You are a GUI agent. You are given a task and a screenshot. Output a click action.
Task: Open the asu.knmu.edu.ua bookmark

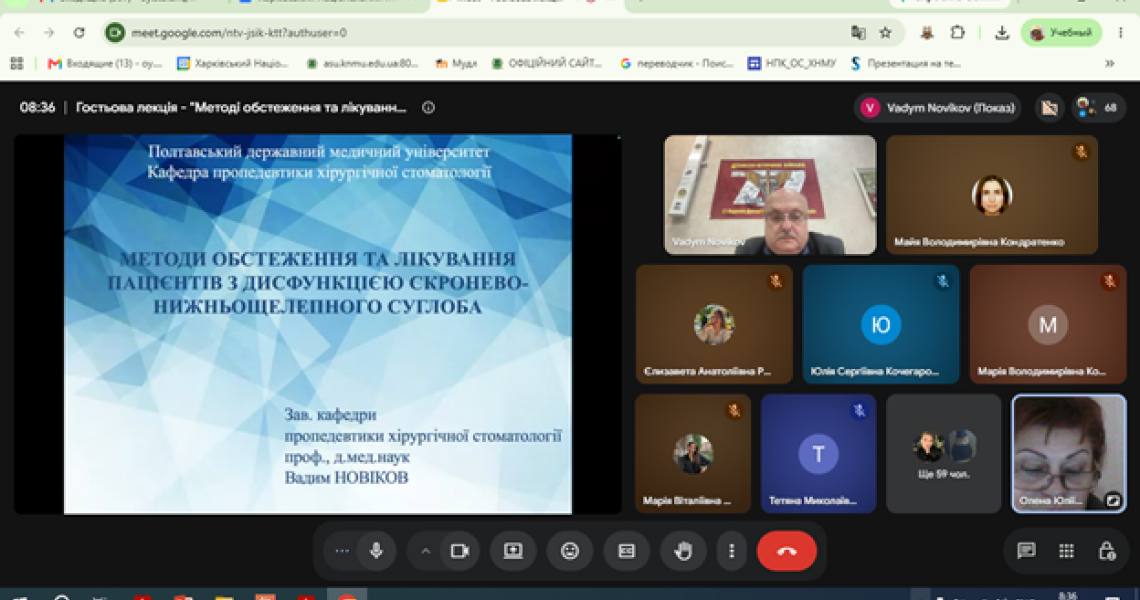coord(362,64)
